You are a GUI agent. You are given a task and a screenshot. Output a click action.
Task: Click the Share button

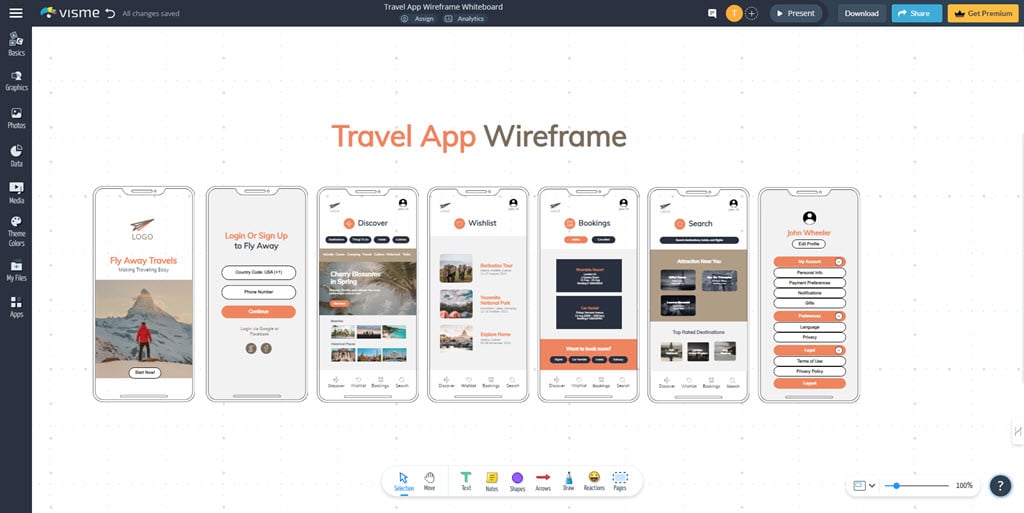pyautogui.click(x=917, y=13)
